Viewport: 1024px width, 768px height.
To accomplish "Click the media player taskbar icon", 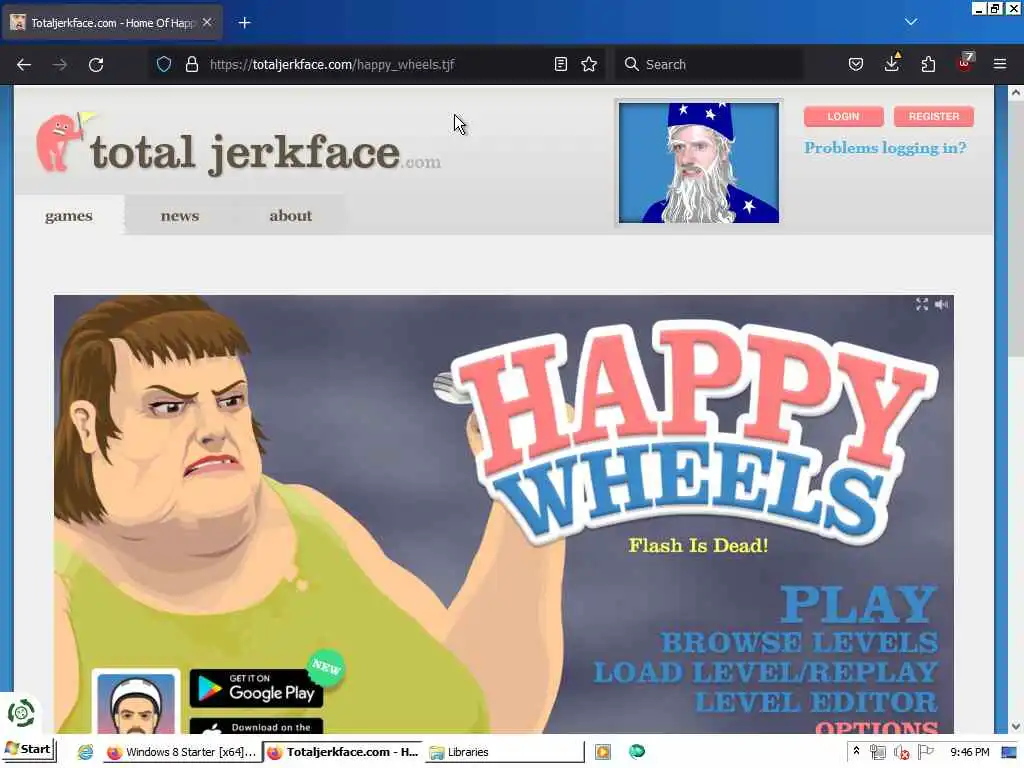I will (x=603, y=752).
